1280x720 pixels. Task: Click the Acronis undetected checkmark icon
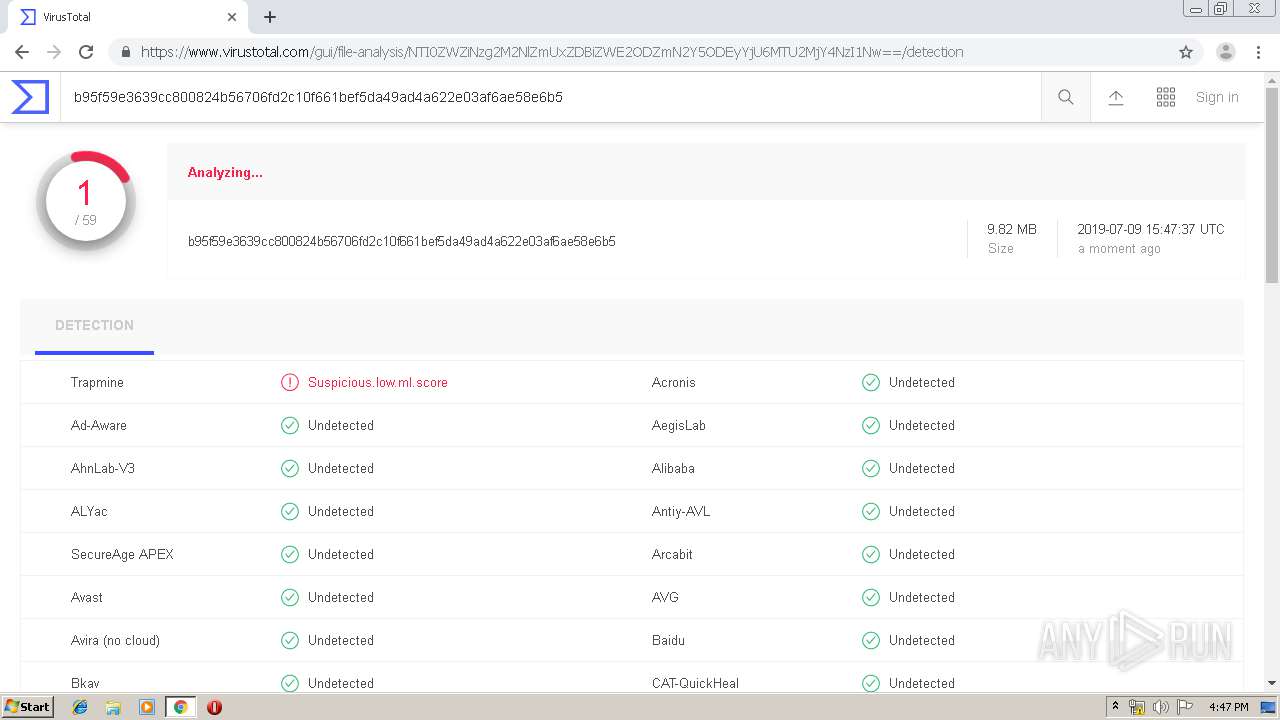(x=871, y=382)
